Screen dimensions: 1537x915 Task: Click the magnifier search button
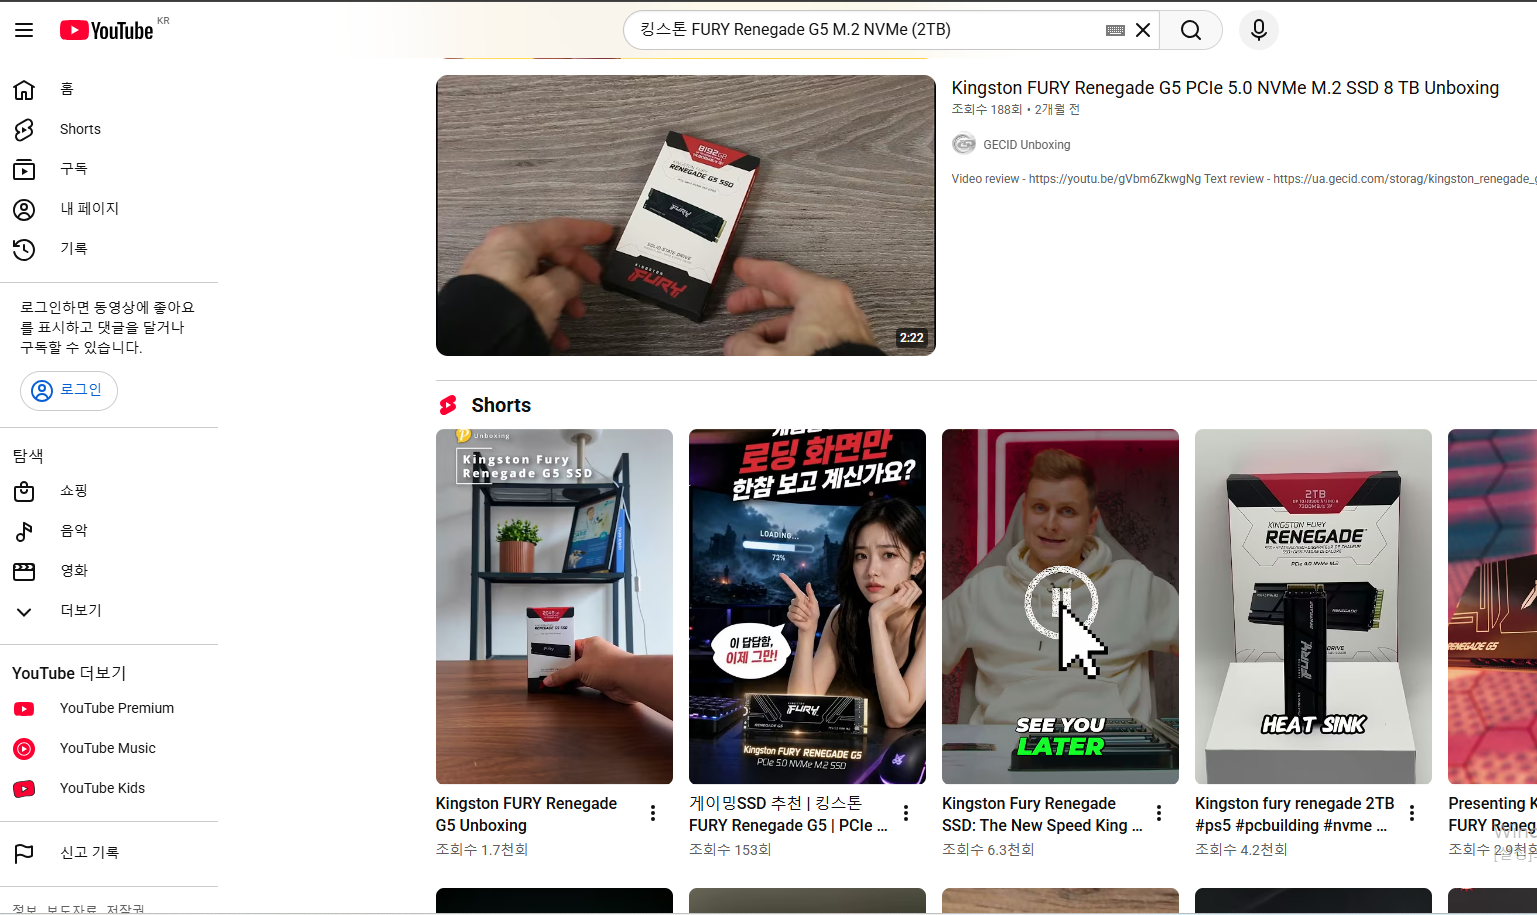[x=1191, y=30]
